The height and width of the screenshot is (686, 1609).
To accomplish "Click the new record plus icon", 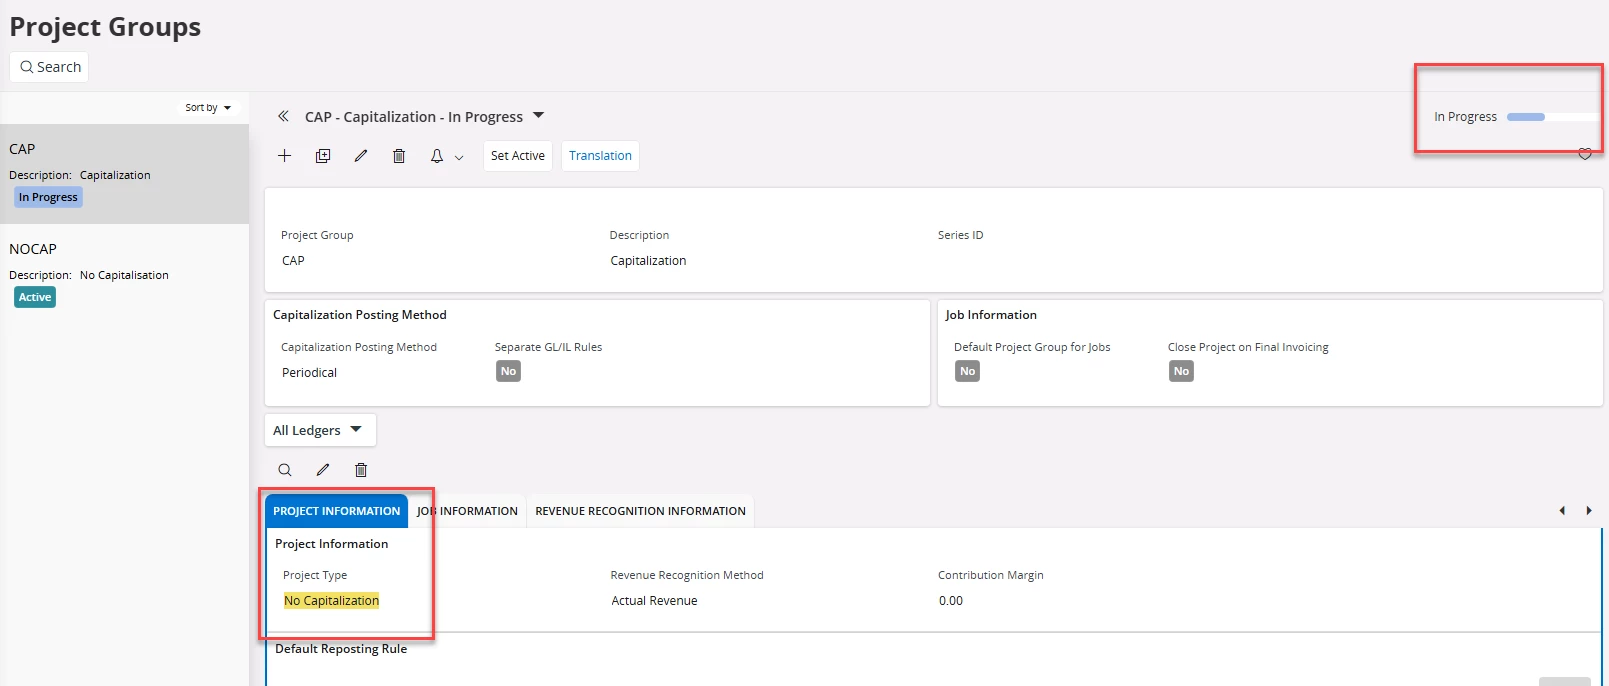I will click(x=285, y=156).
